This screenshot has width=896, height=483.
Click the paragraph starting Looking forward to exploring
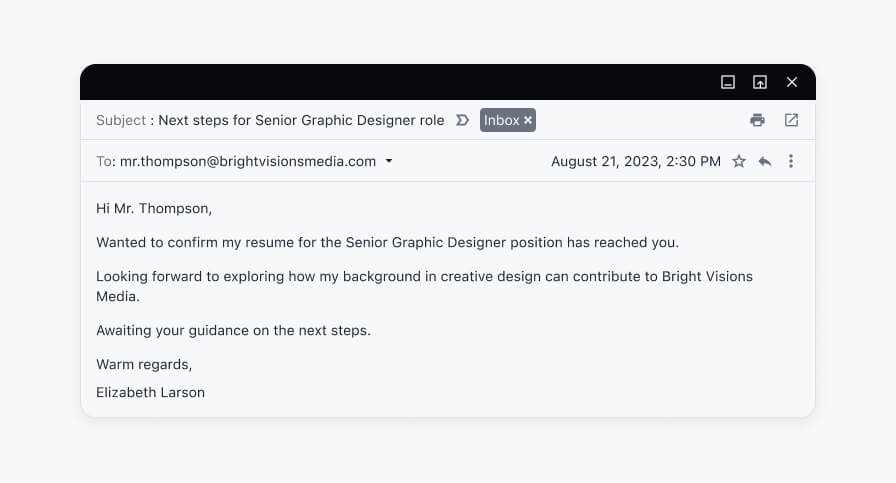coord(424,286)
